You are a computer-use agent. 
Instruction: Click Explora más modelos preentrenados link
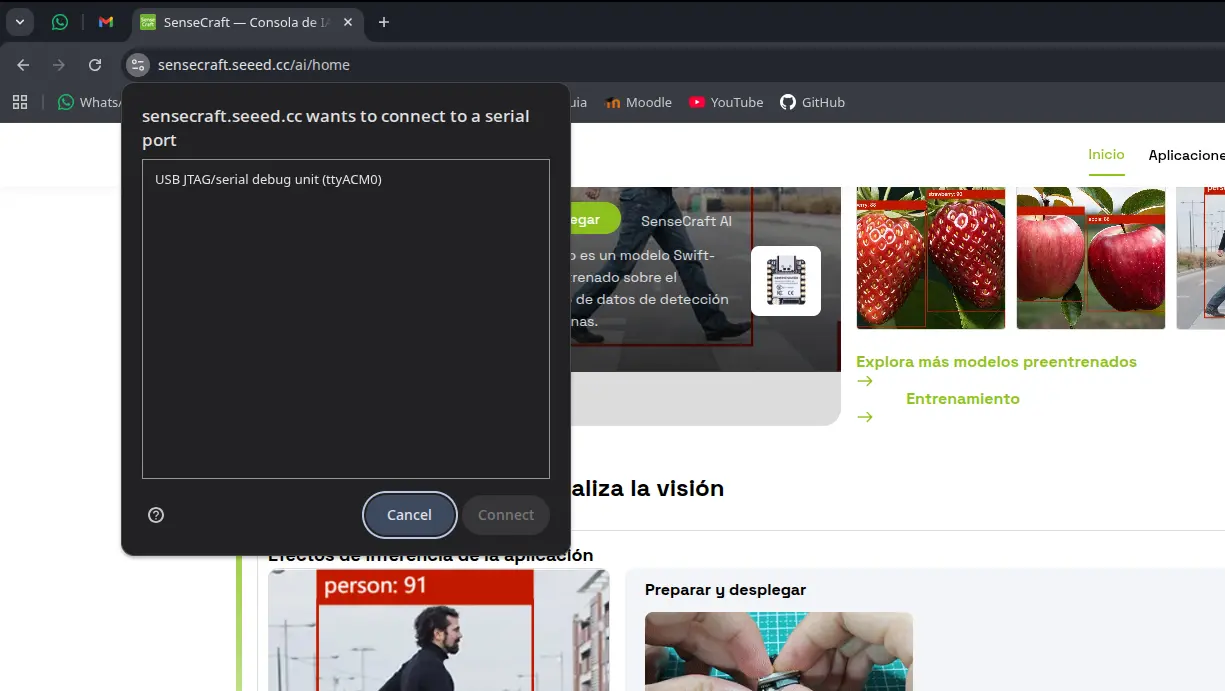996,362
